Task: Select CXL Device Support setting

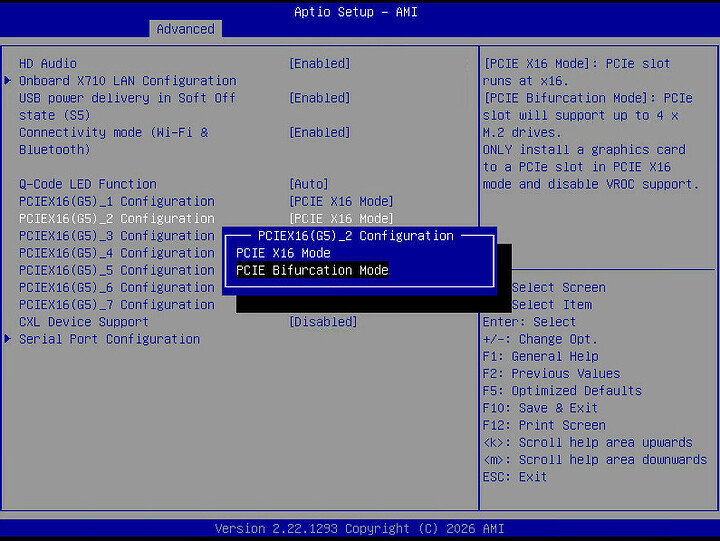Action: pos(84,322)
